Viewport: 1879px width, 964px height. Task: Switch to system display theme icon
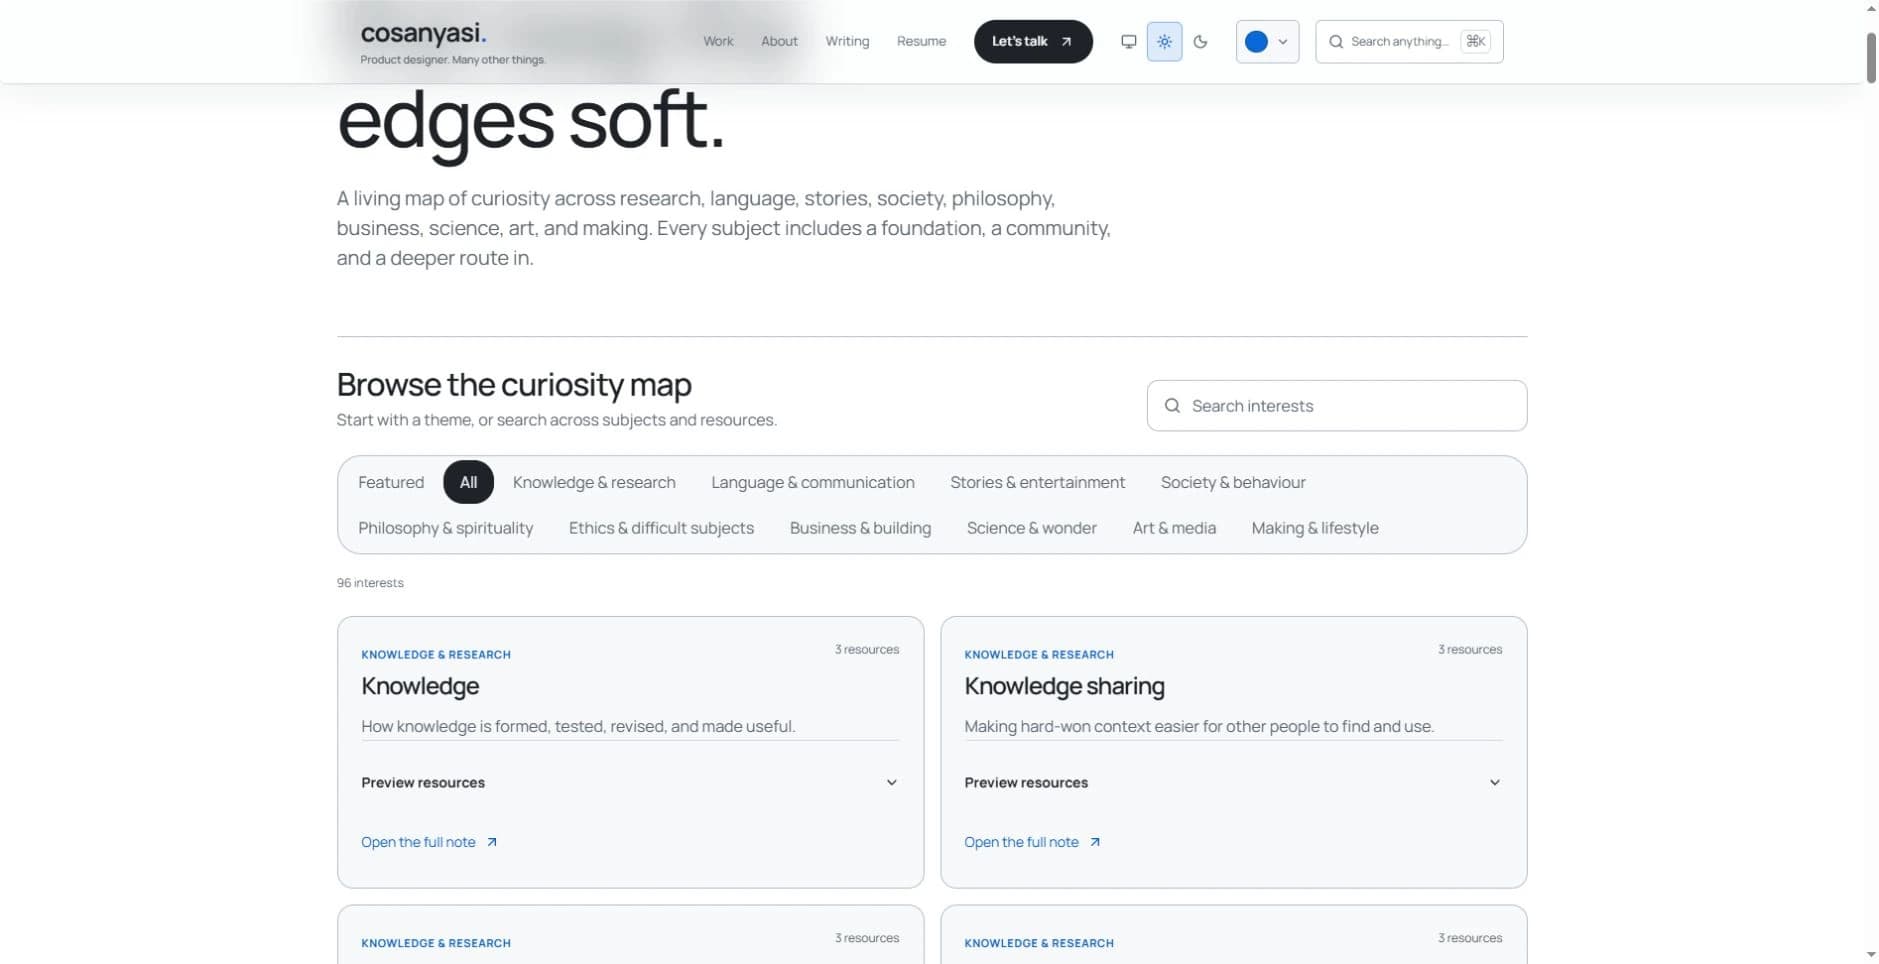[x=1128, y=42]
